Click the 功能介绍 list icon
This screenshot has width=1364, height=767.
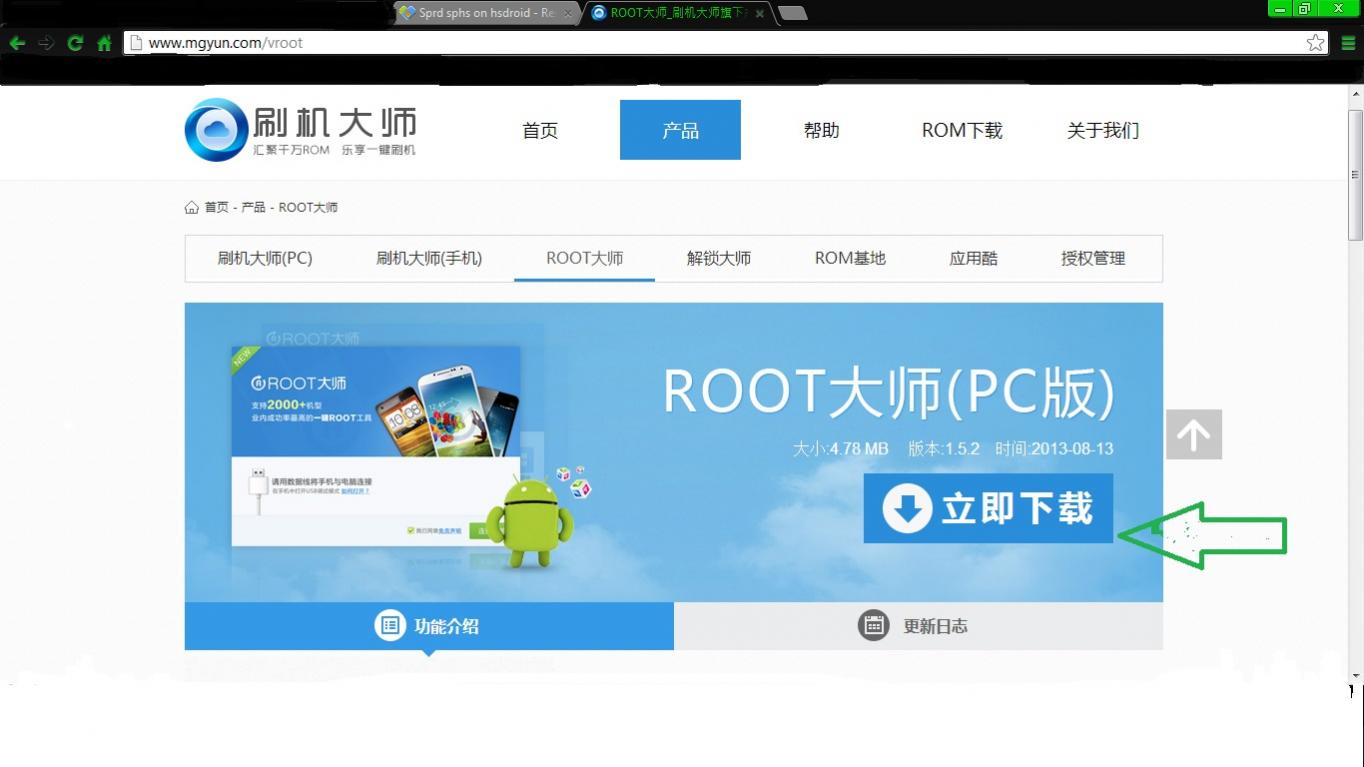390,626
